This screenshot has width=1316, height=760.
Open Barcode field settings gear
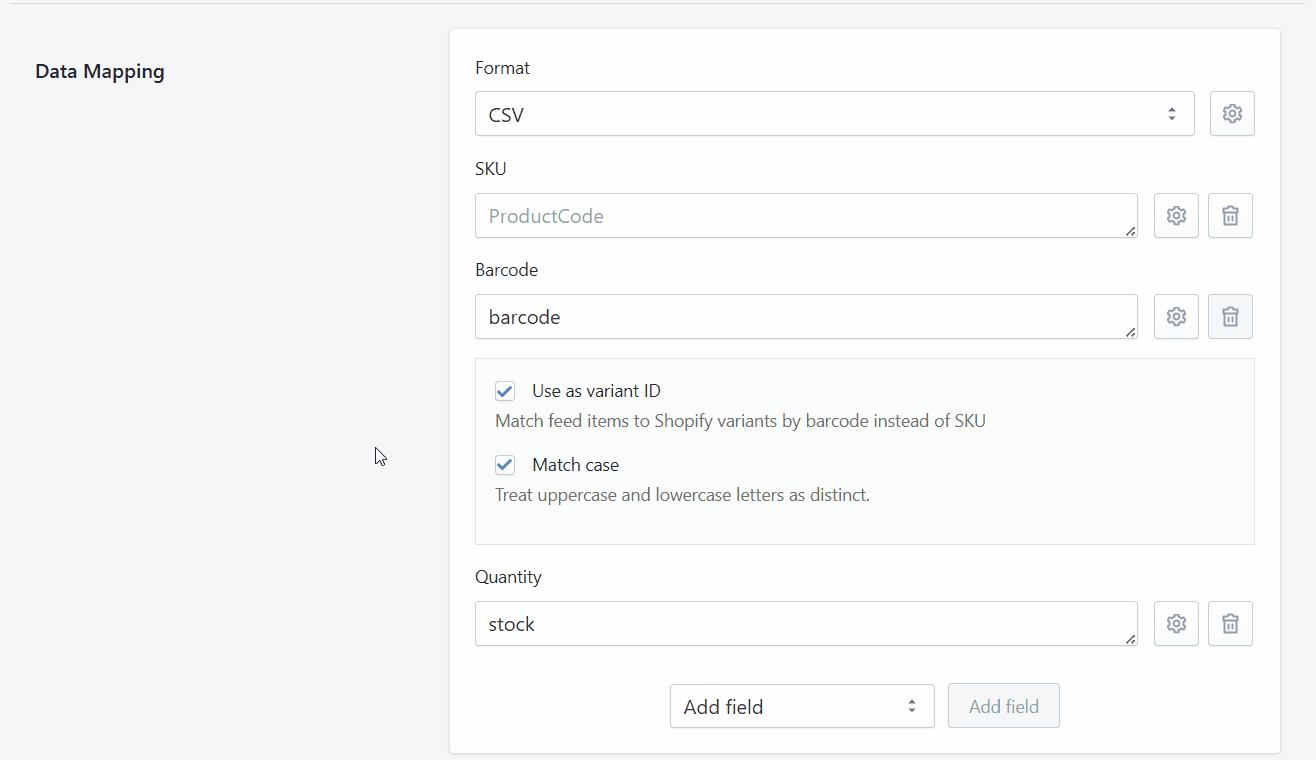[x=1176, y=316]
